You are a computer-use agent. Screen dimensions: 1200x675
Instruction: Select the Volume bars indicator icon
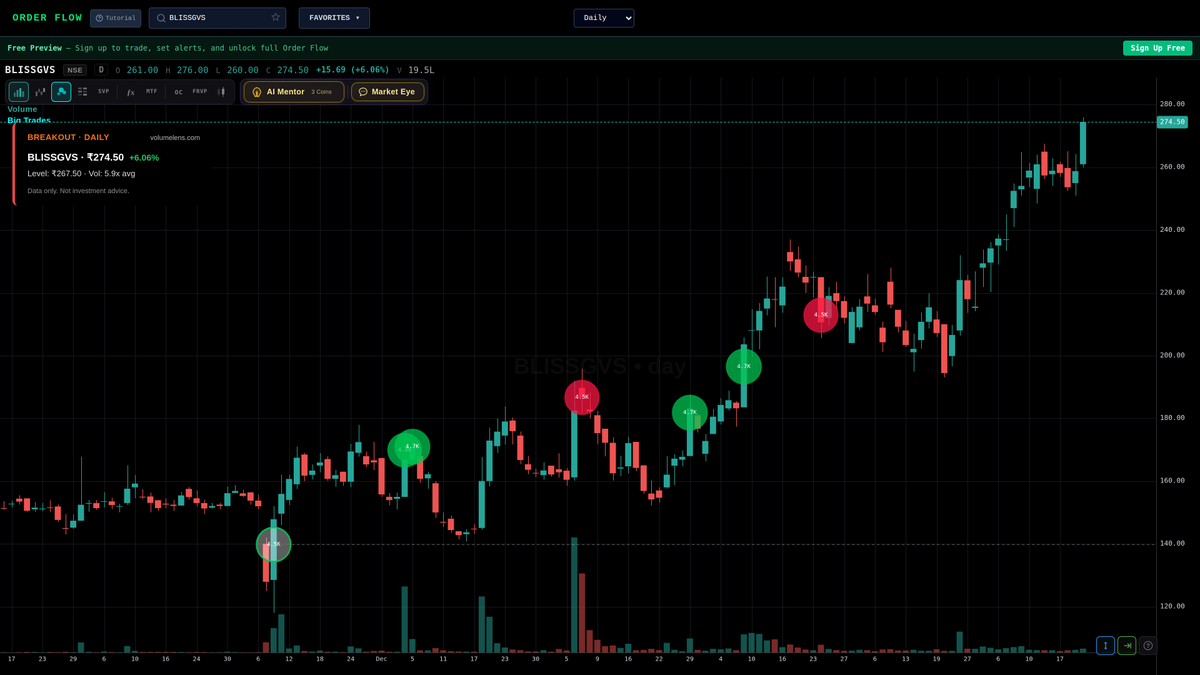(18, 91)
